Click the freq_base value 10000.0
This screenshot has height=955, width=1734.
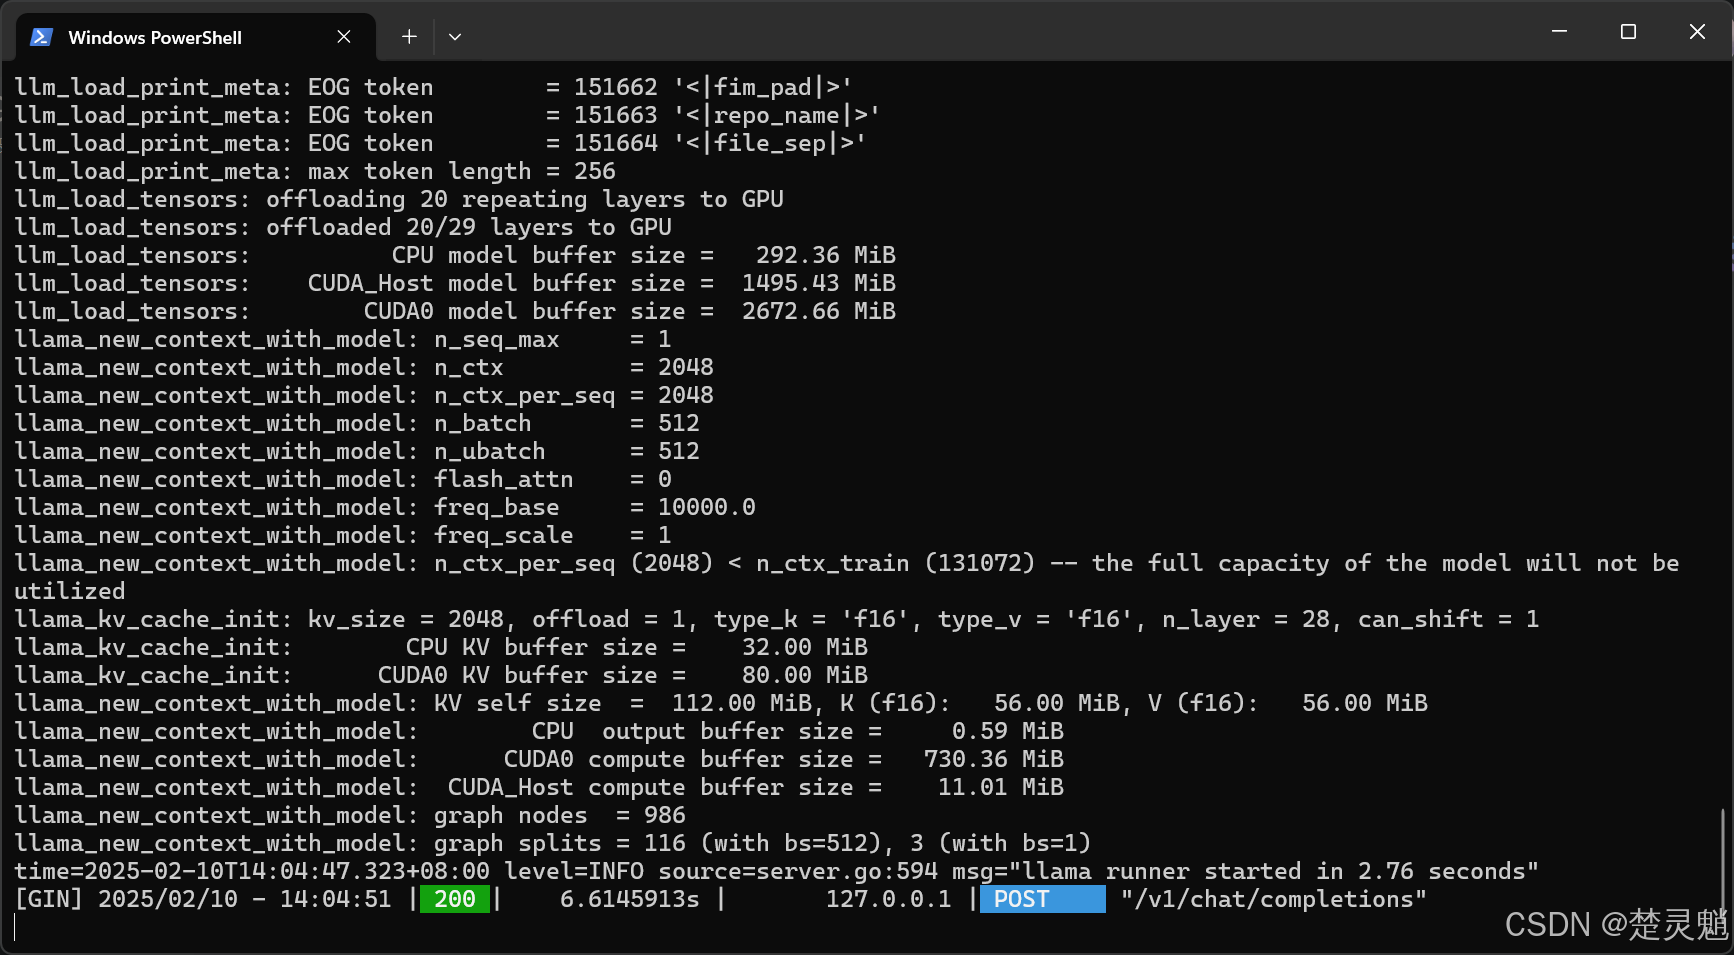tap(707, 507)
